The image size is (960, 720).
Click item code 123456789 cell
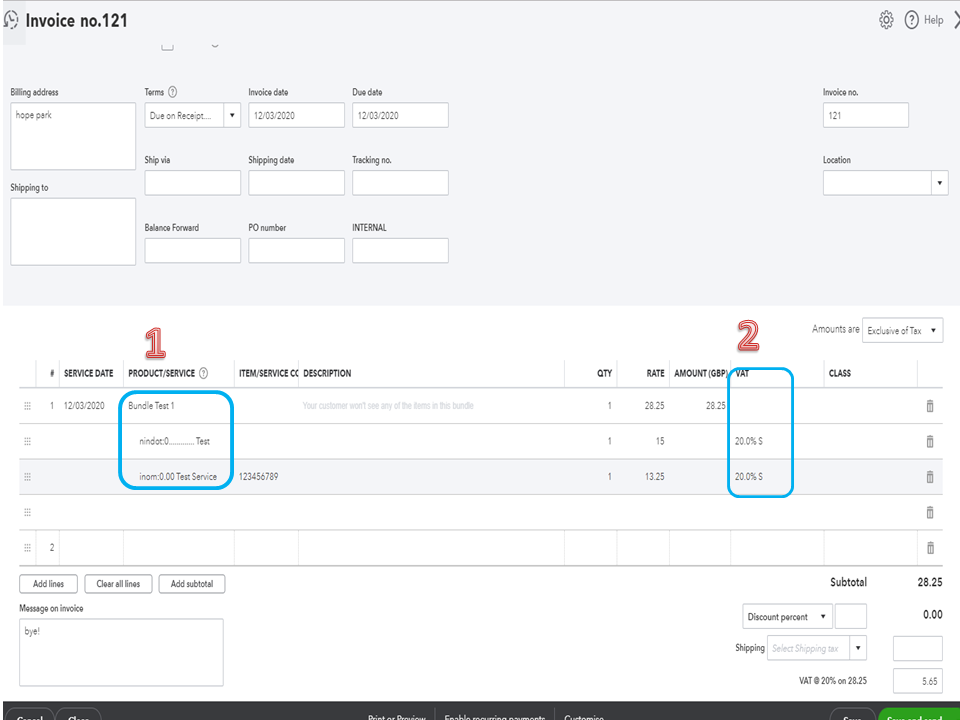(266, 476)
